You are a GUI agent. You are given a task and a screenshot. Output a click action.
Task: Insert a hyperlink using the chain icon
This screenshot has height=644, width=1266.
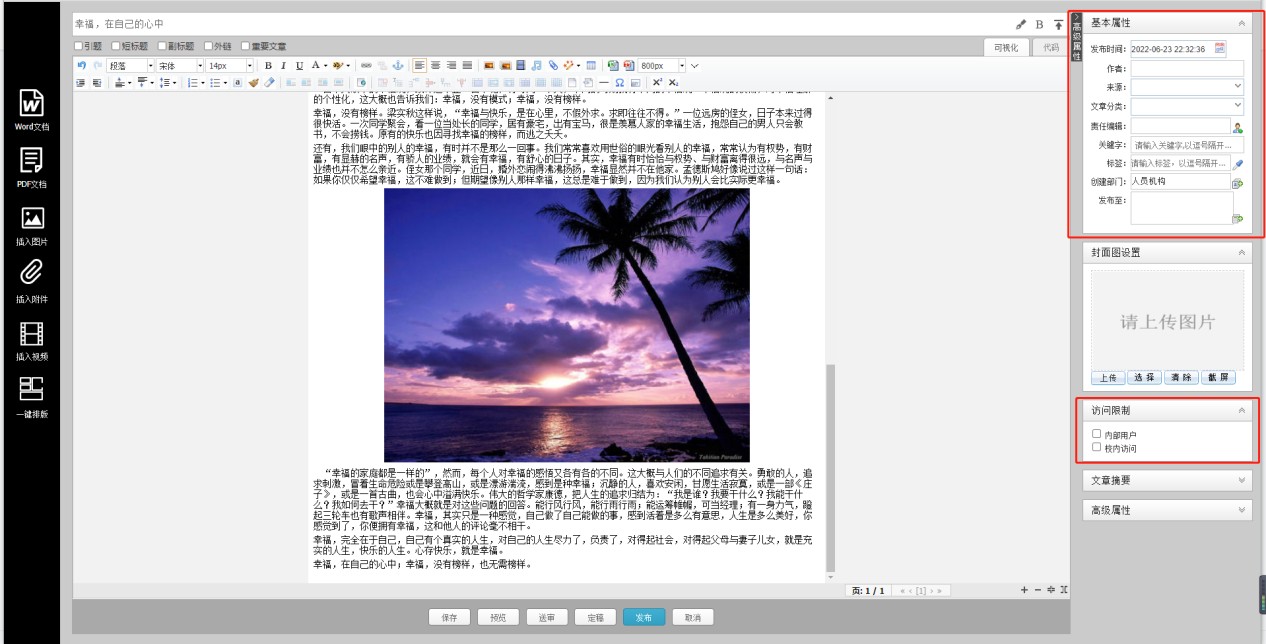click(x=366, y=65)
